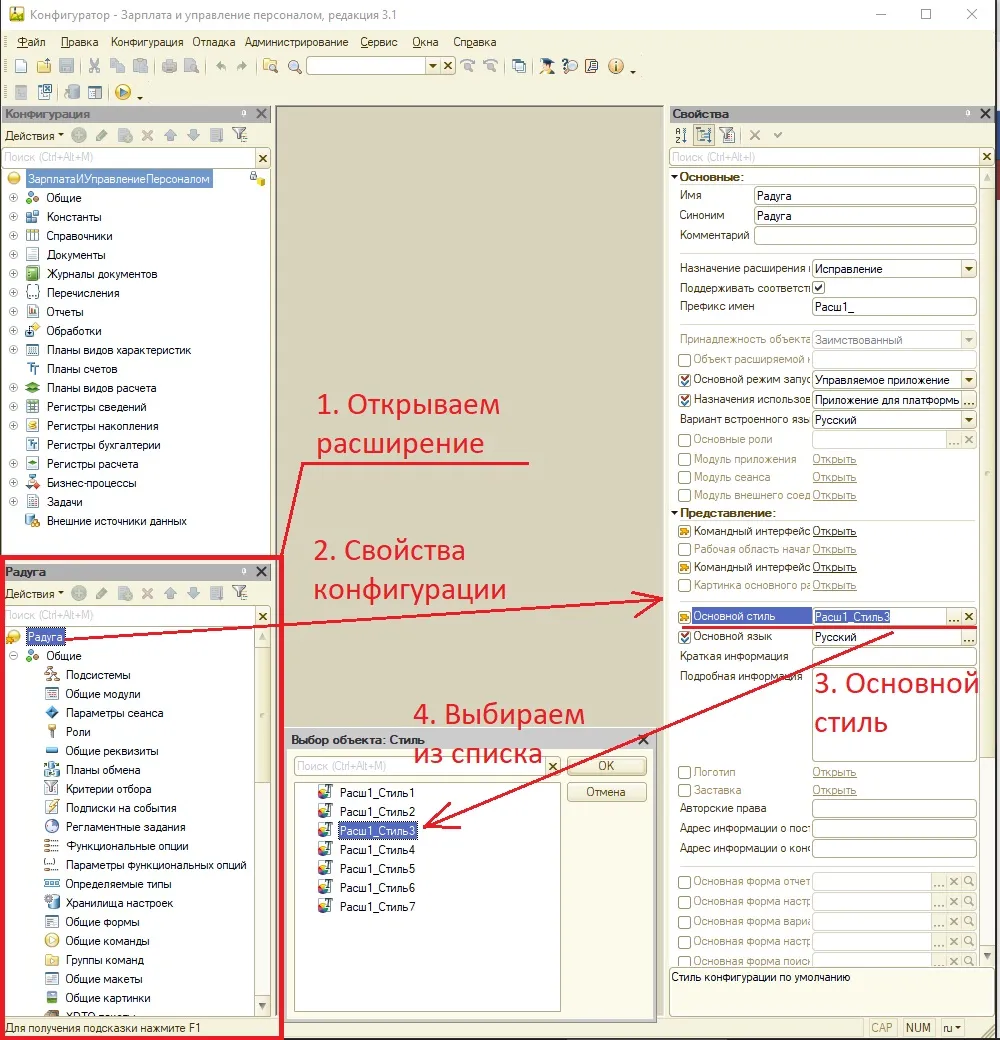Viewport: 1000px width, 1040px height.
Task: Collapse the Общие node in Радуга panel
Action: [13, 655]
